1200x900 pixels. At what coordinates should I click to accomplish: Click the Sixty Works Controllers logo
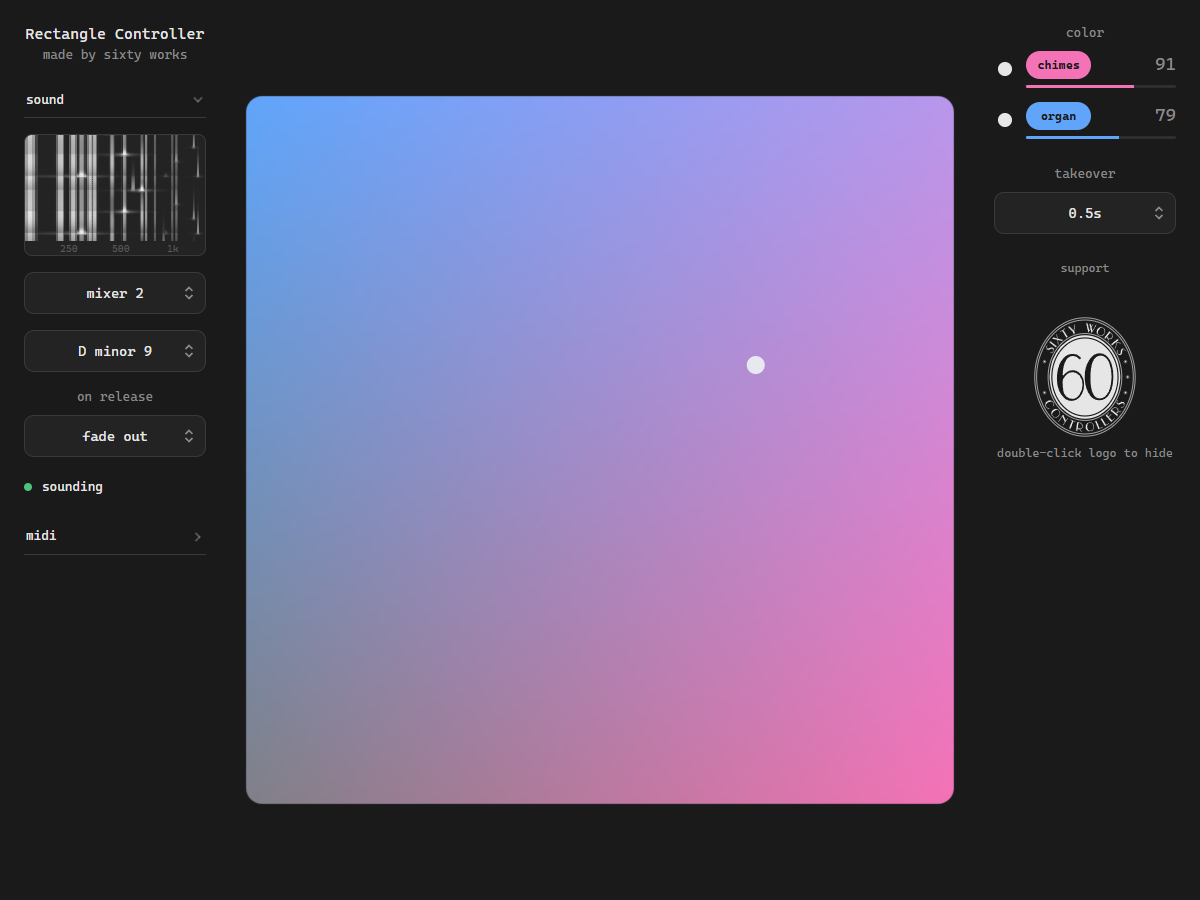click(1085, 377)
